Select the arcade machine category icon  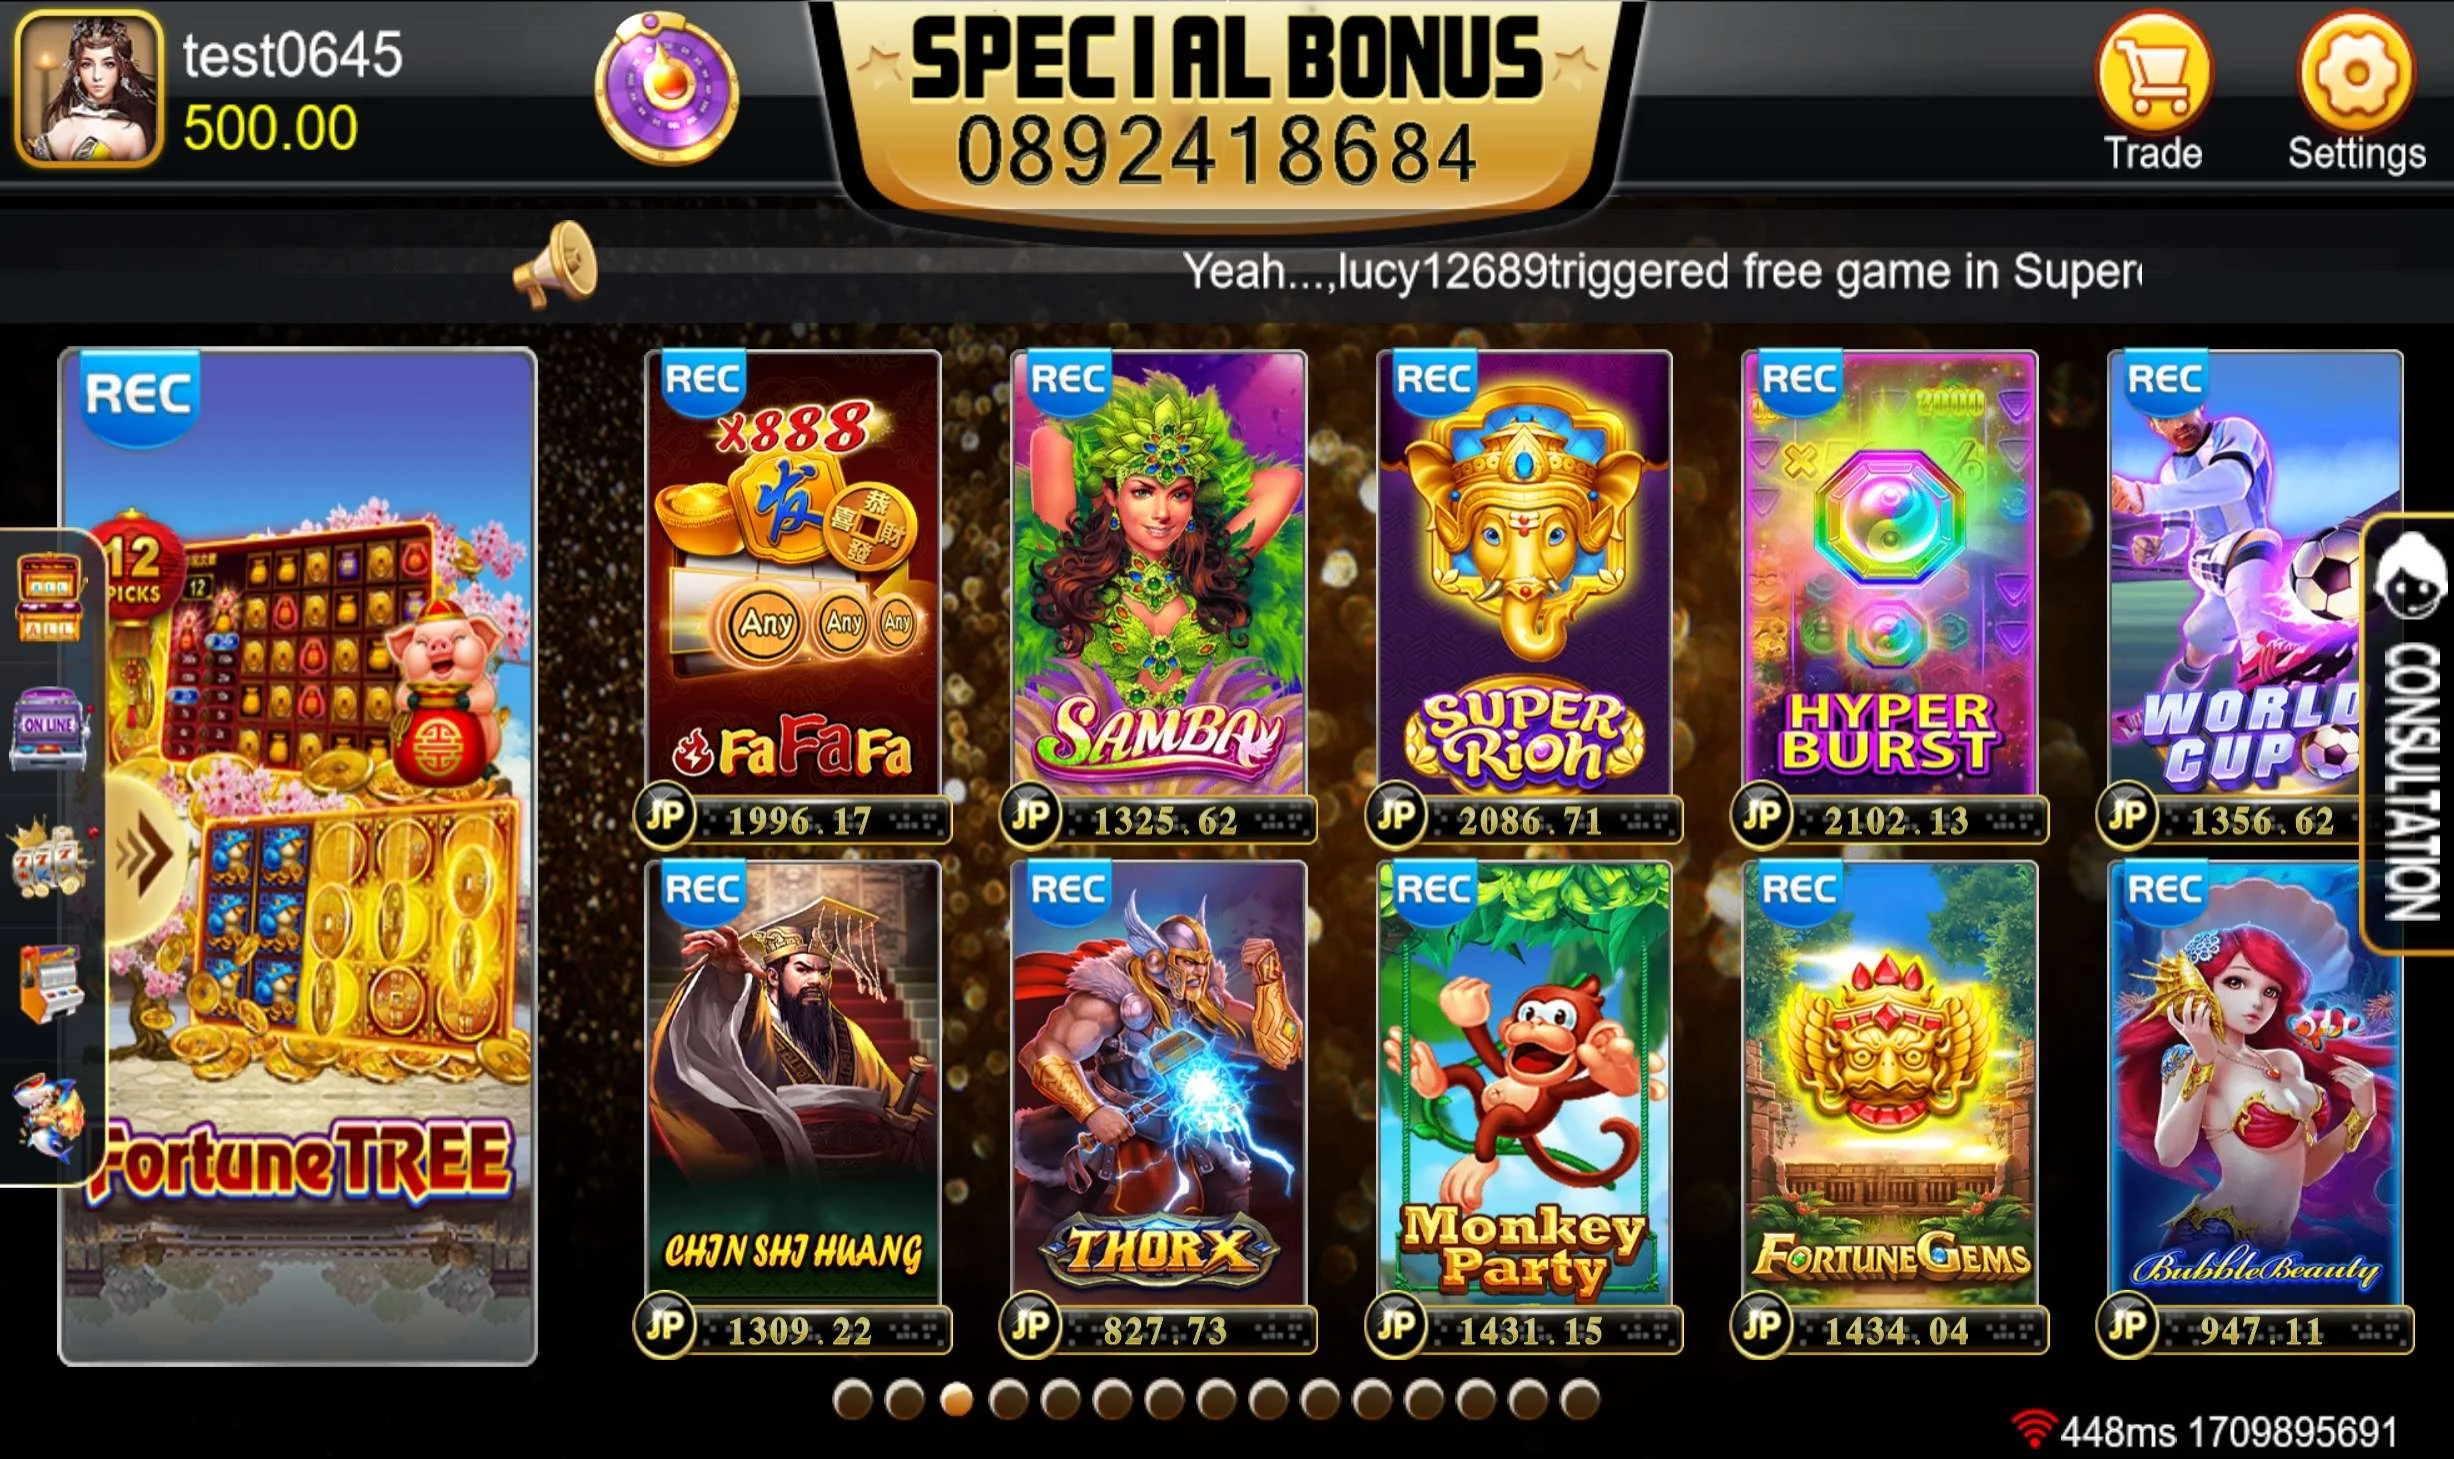[49, 985]
